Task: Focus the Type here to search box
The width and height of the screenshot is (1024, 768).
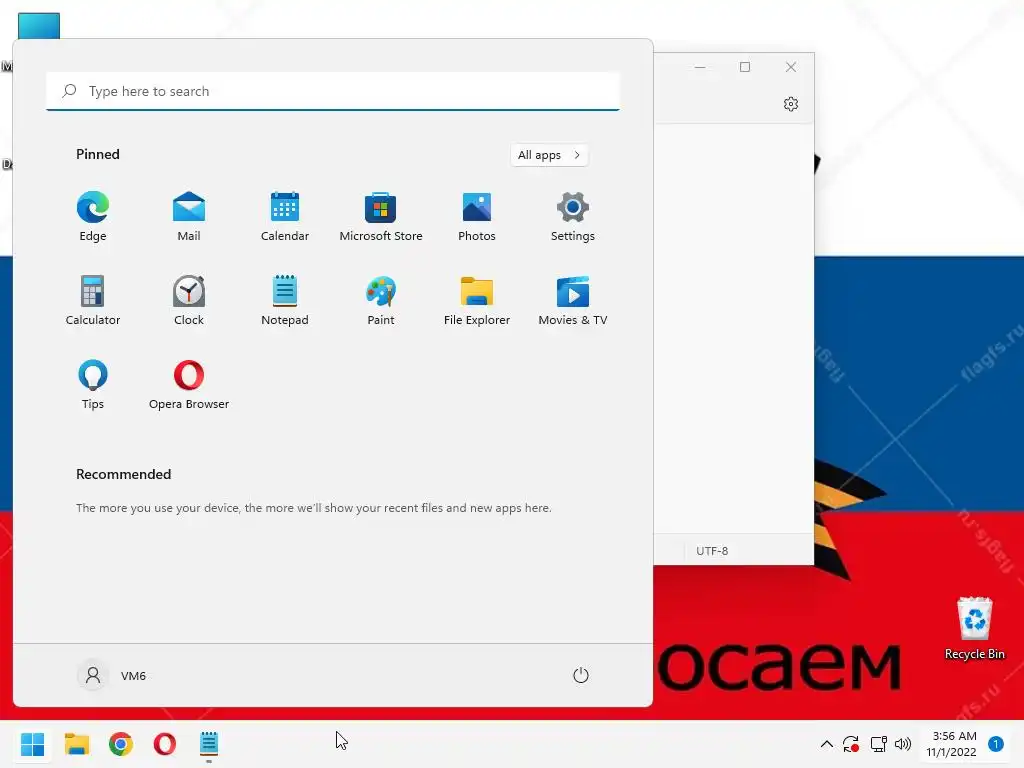Action: pos(333,91)
